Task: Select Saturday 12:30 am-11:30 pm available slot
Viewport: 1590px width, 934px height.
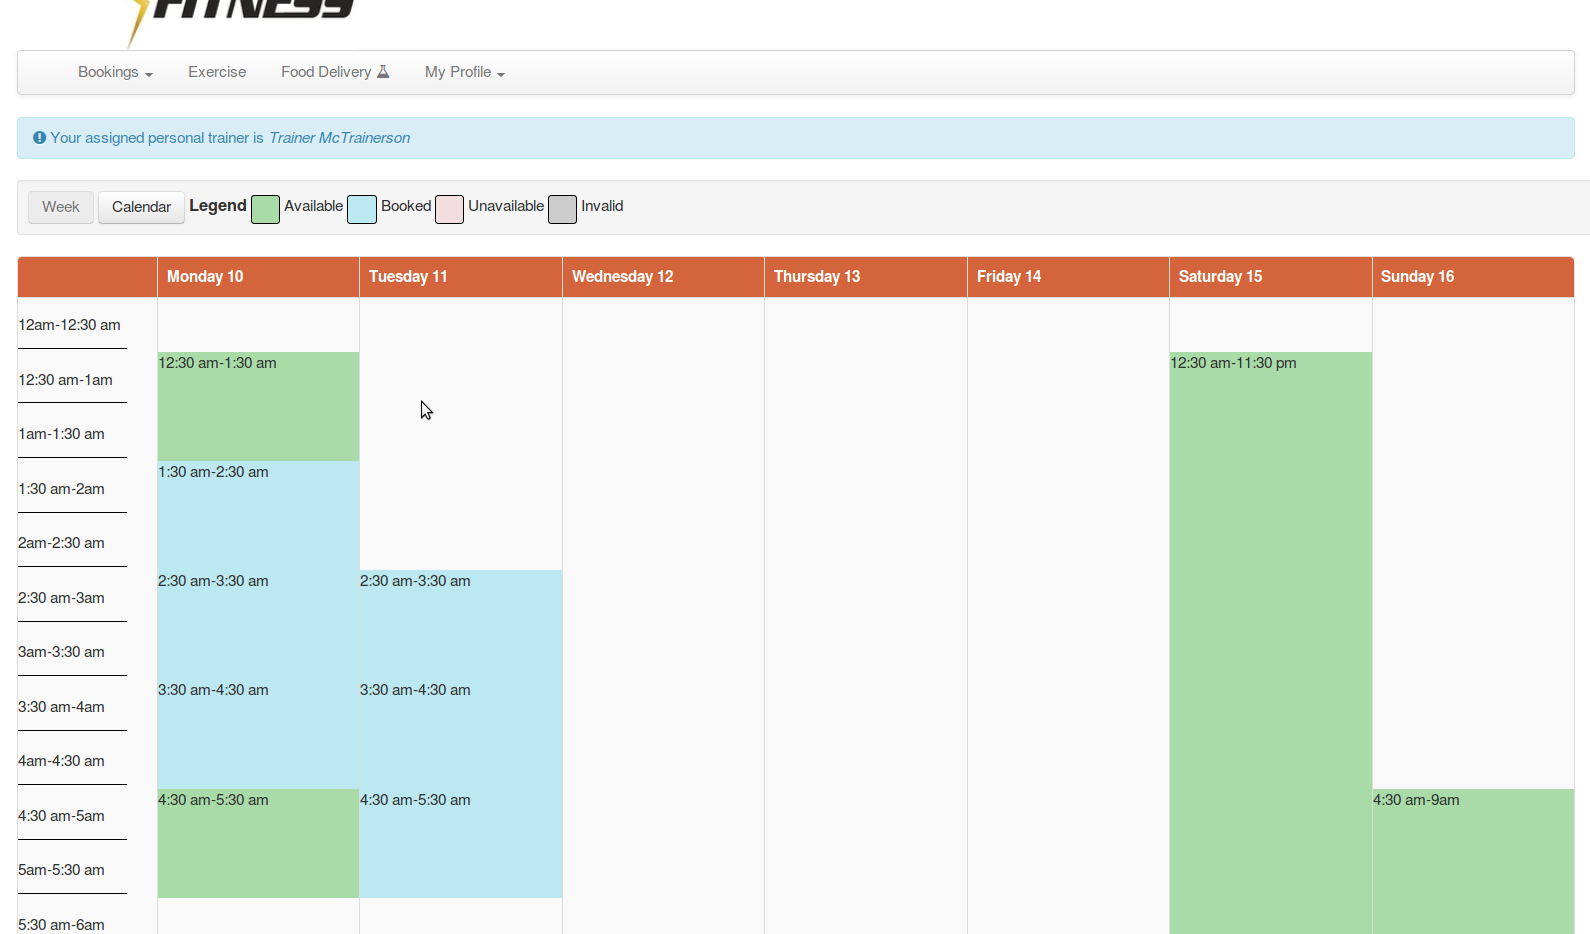Action: click(x=1270, y=640)
